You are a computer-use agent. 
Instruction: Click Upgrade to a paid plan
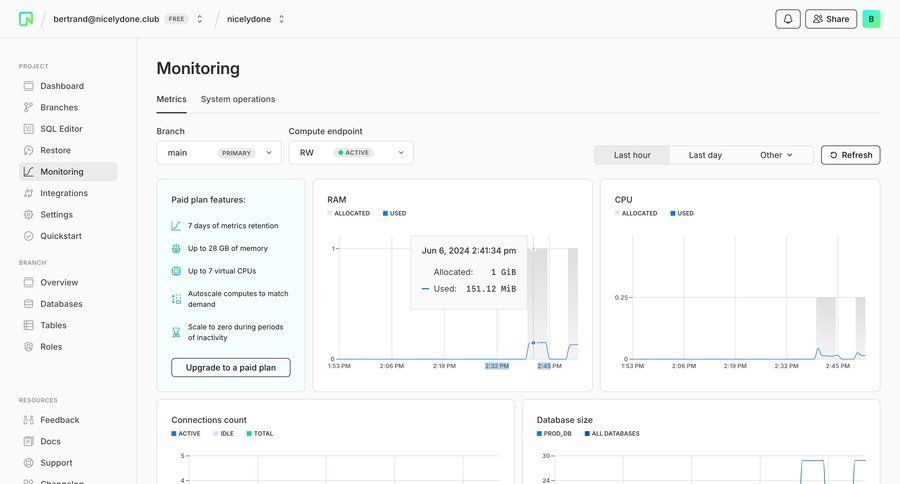[x=231, y=367]
